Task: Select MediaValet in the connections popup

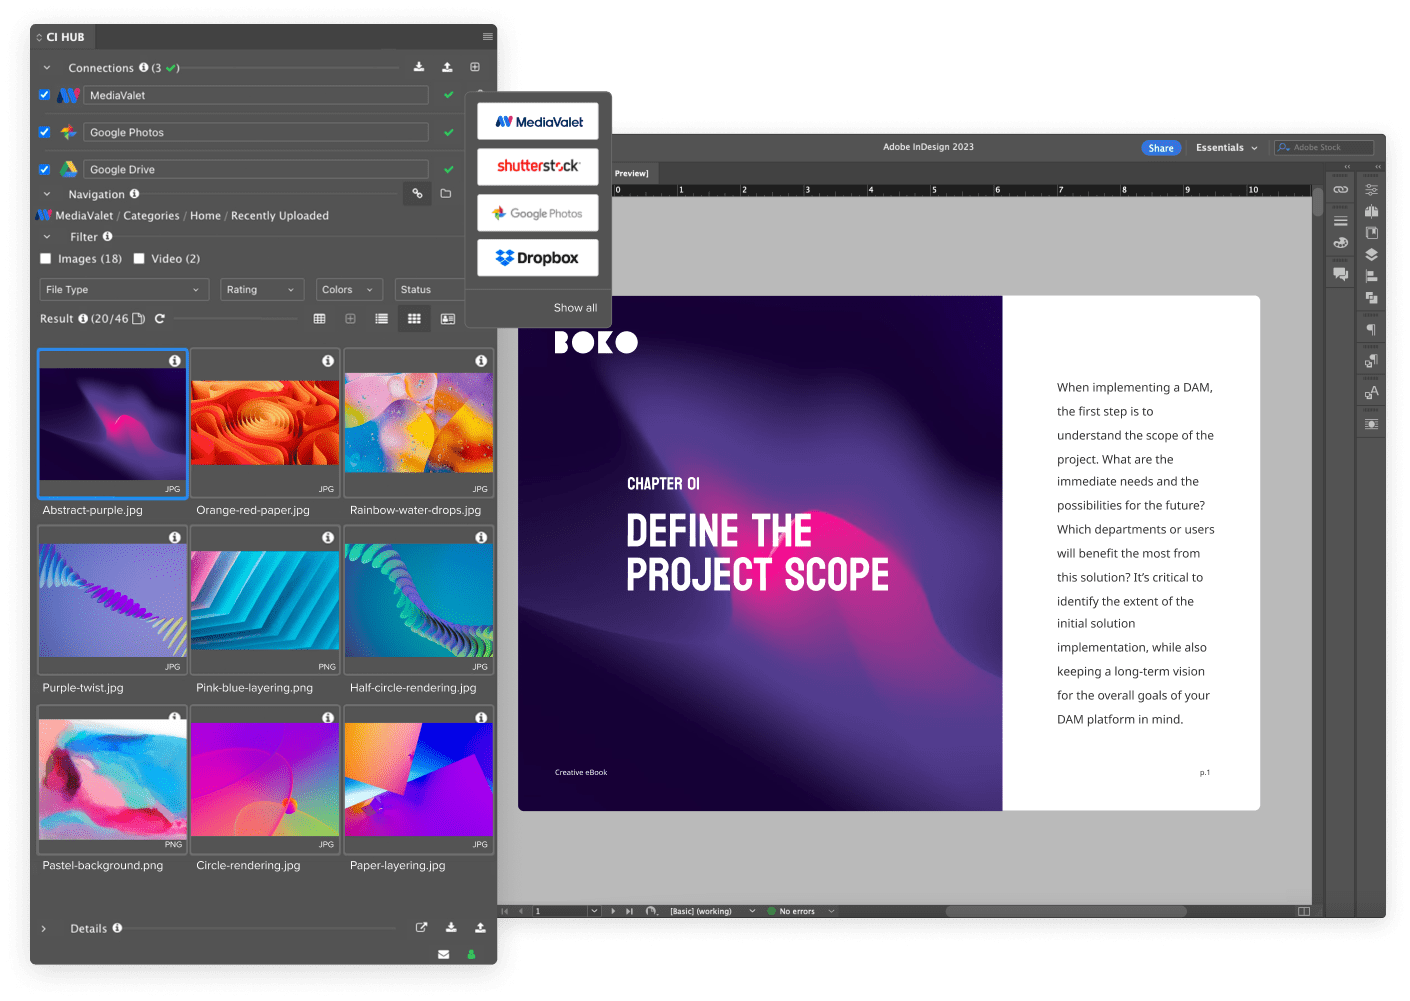Action: [538, 121]
